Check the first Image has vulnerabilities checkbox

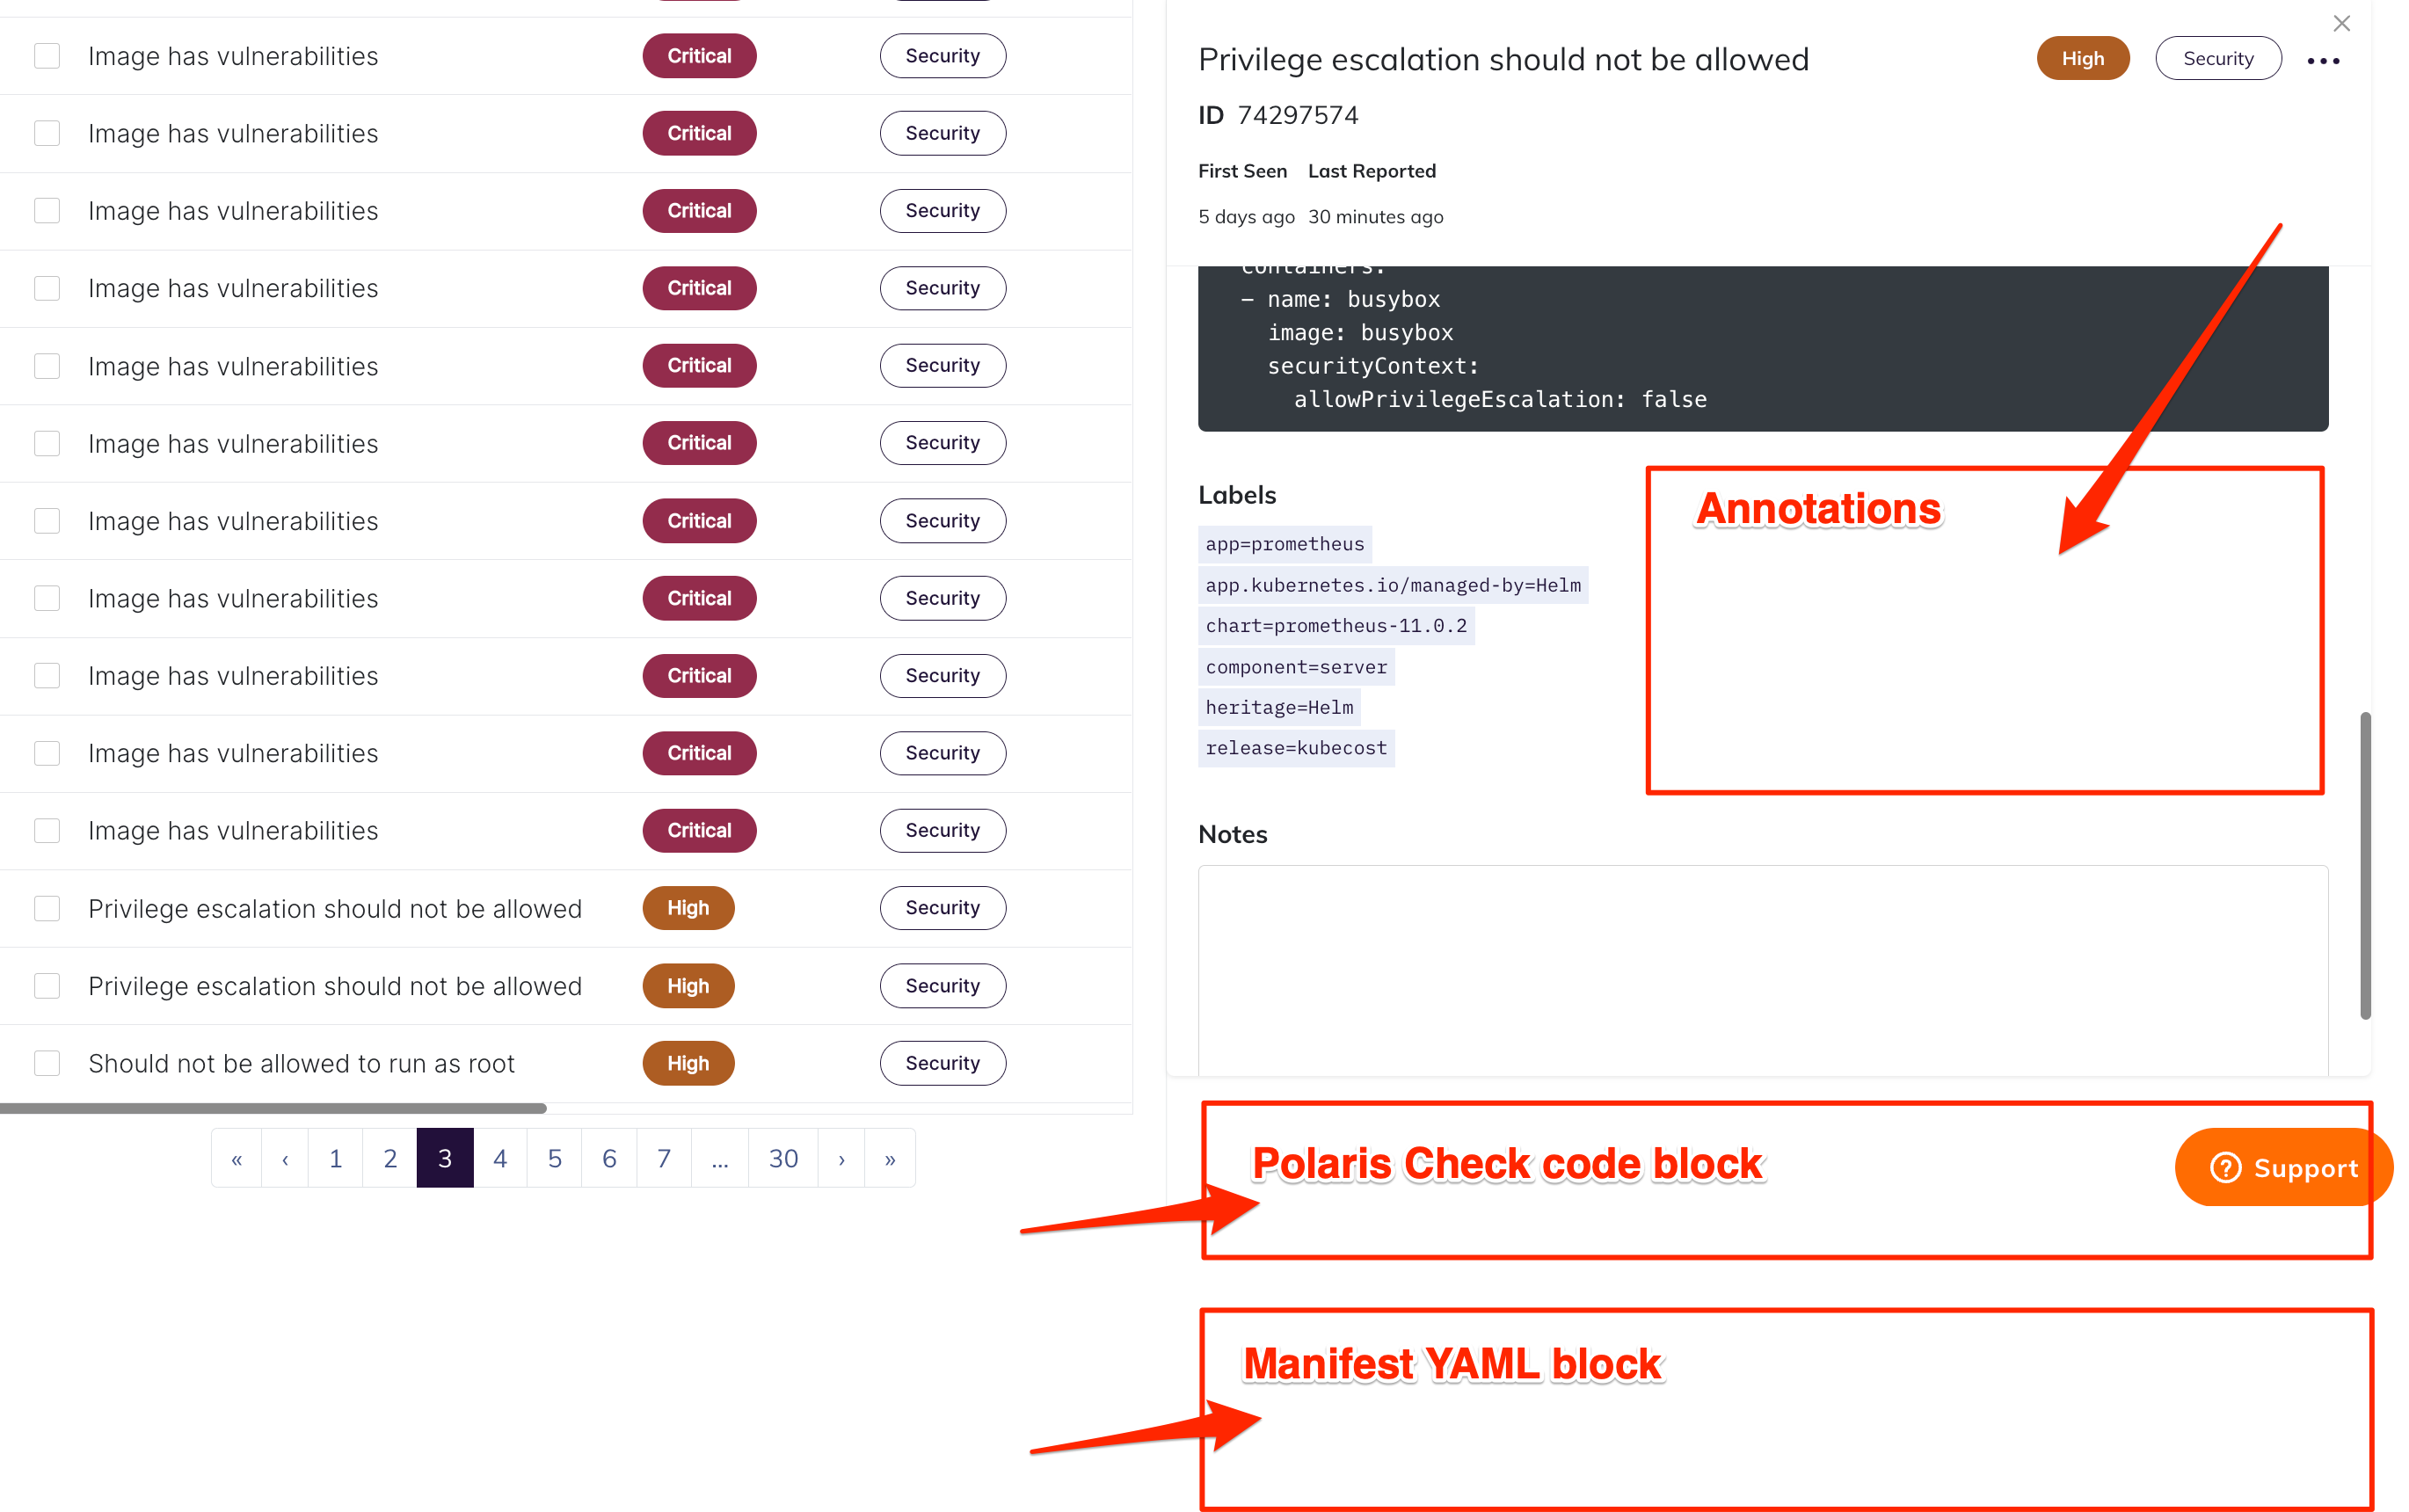[47, 55]
